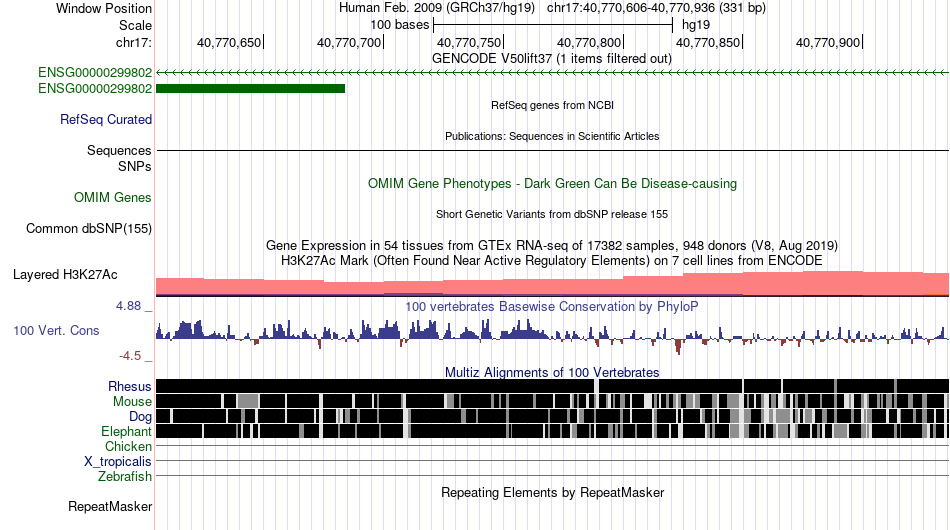Click the Scale label on the left
Viewport: 950px width, 530px height.
135,25
